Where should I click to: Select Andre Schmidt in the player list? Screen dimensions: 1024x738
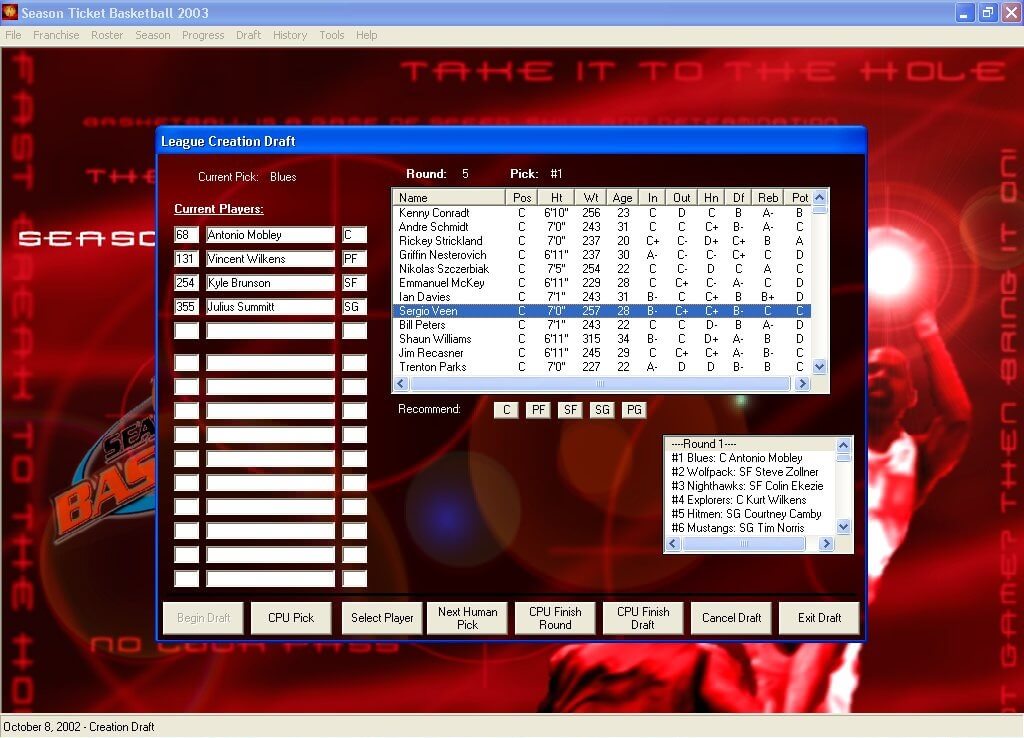pos(602,227)
